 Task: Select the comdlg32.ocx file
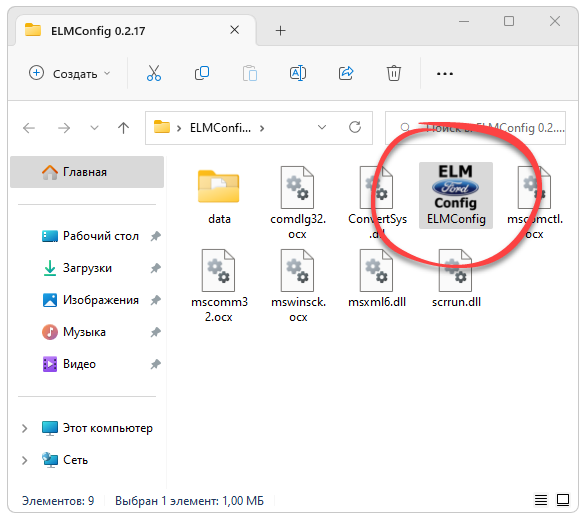click(x=298, y=203)
